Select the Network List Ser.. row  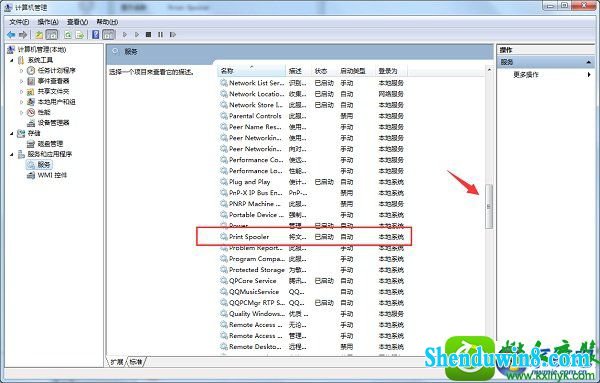pyautogui.click(x=312, y=83)
